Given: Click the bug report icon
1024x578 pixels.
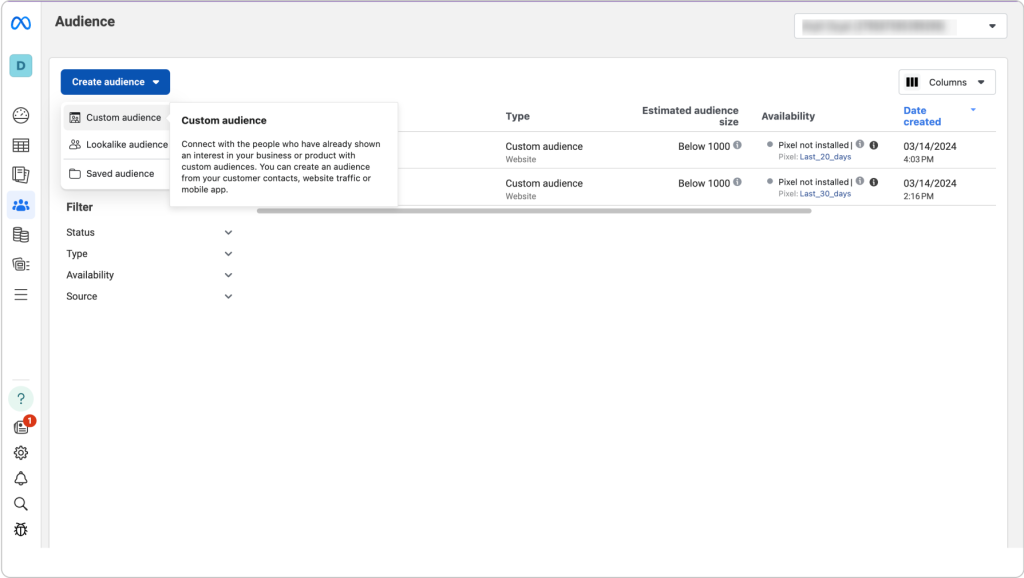Looking at the screenshot, I should point(21,529).
